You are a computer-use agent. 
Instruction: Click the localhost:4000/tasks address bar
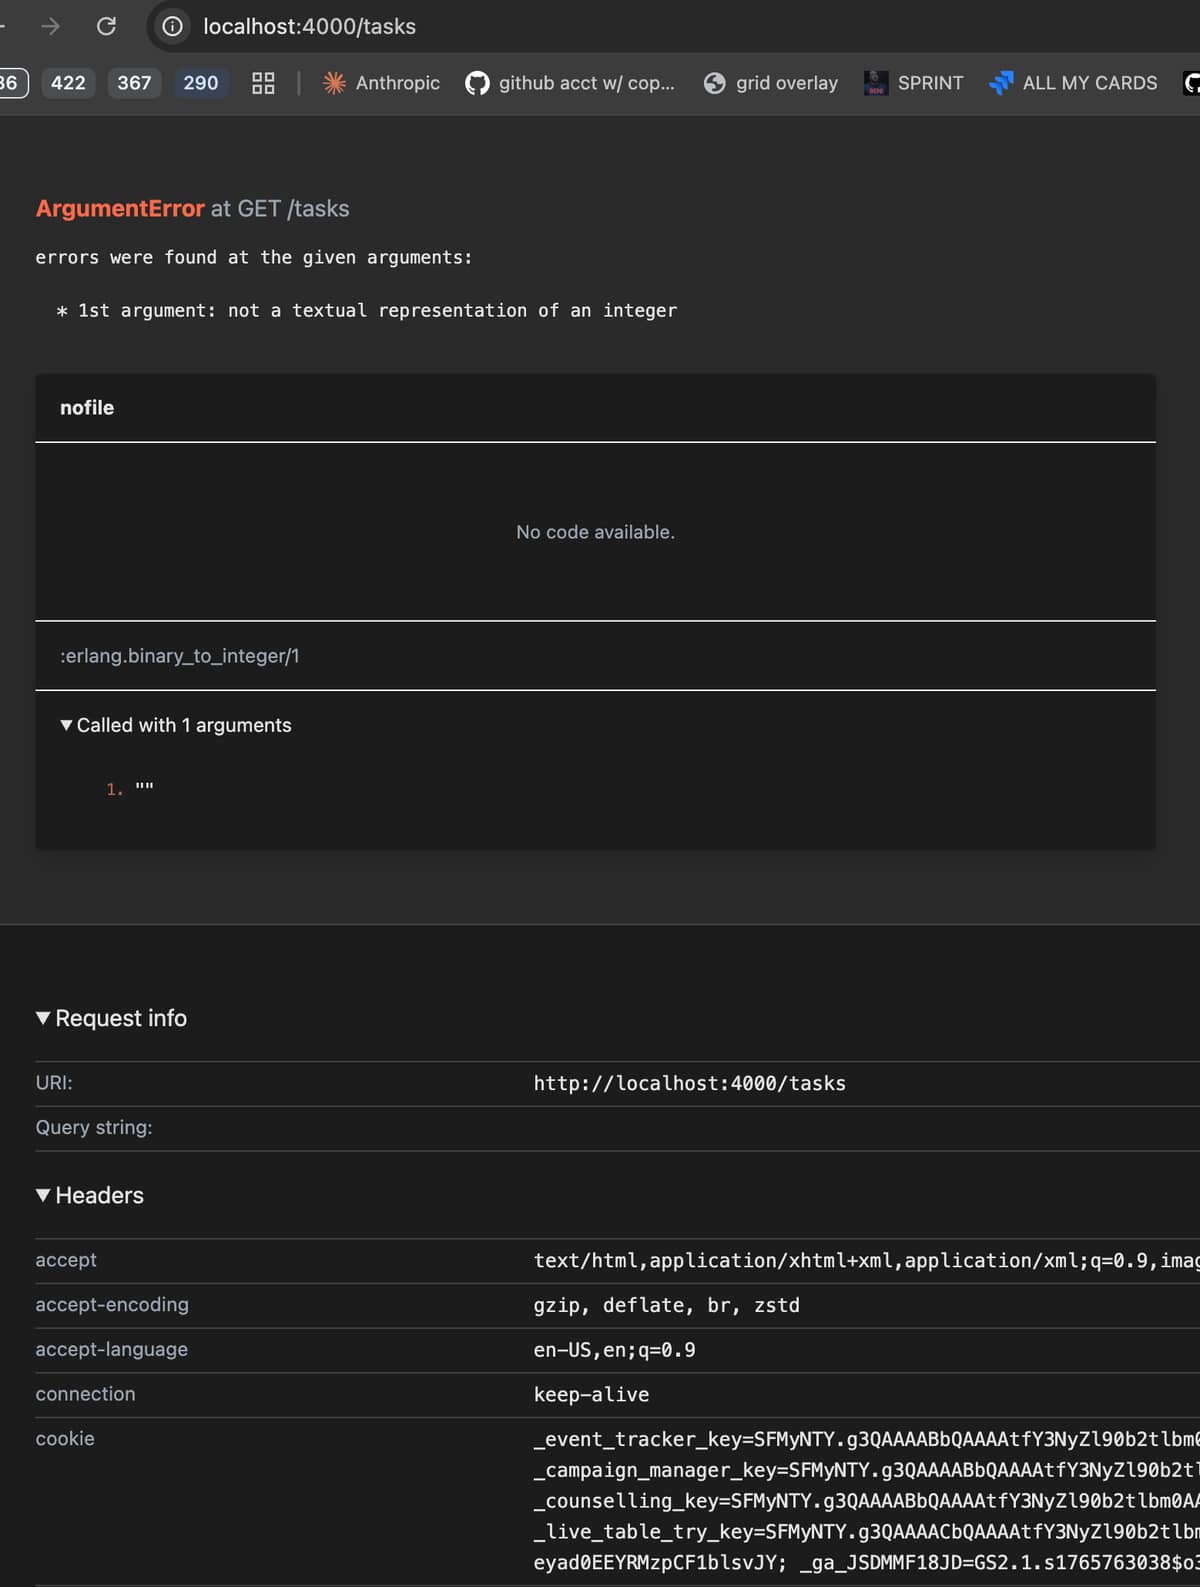click(310, 26)
